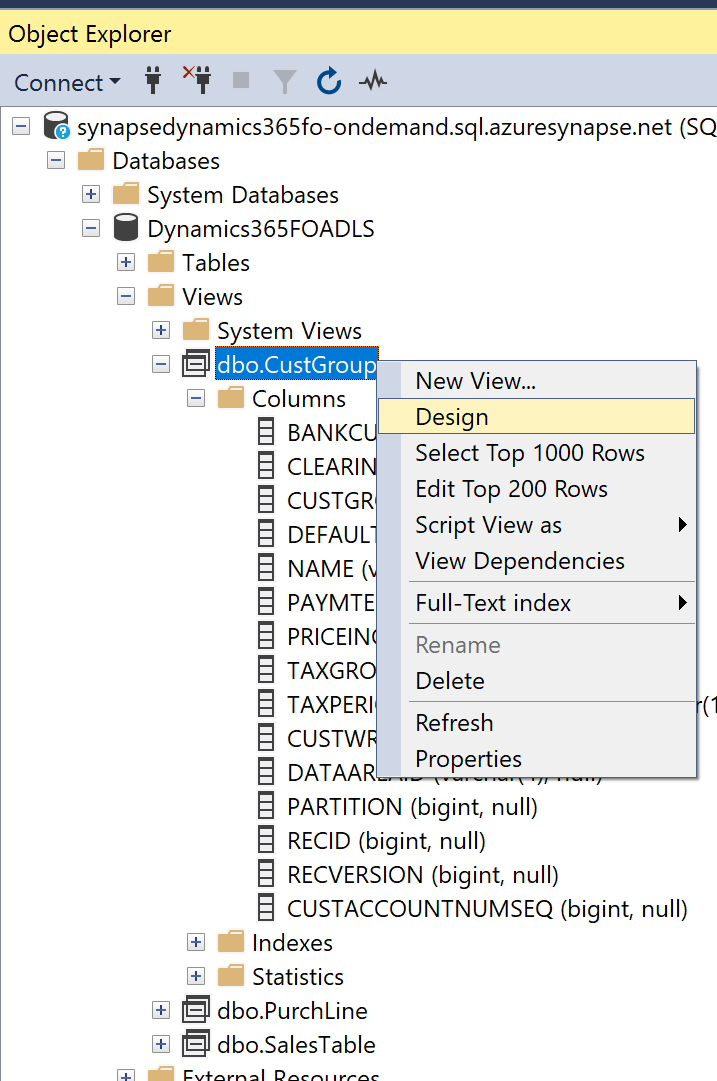Click the Tables folder icon
717x1081 pixels.
pyautogui.click(x=161, y=261)
